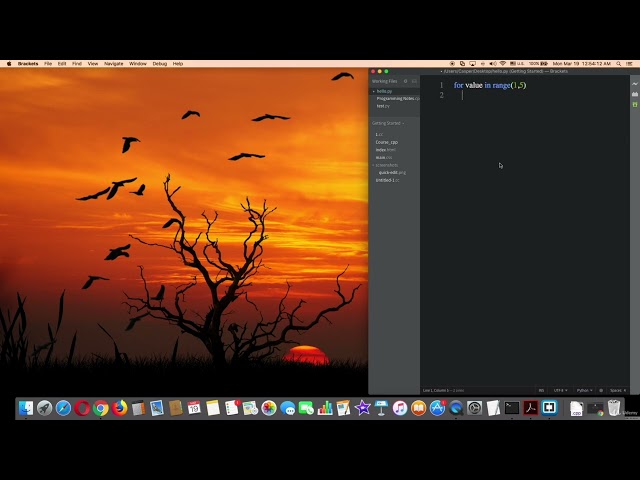Click the clock in the menu bar
This screenshot has height=480, width=640.
coord(582,64)
